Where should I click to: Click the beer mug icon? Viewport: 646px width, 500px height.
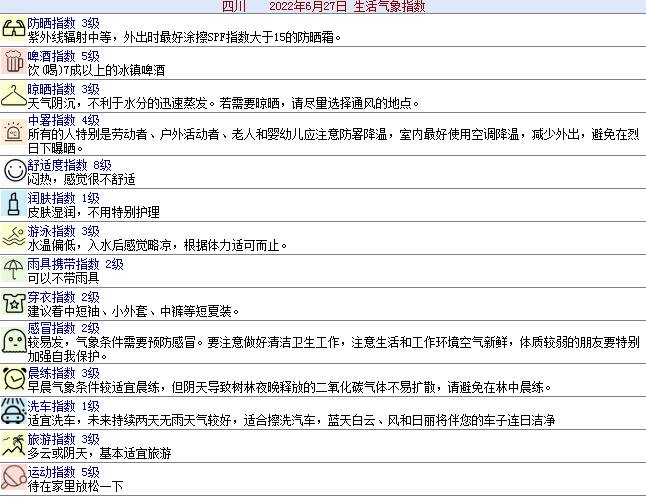[x=13, y=64]
